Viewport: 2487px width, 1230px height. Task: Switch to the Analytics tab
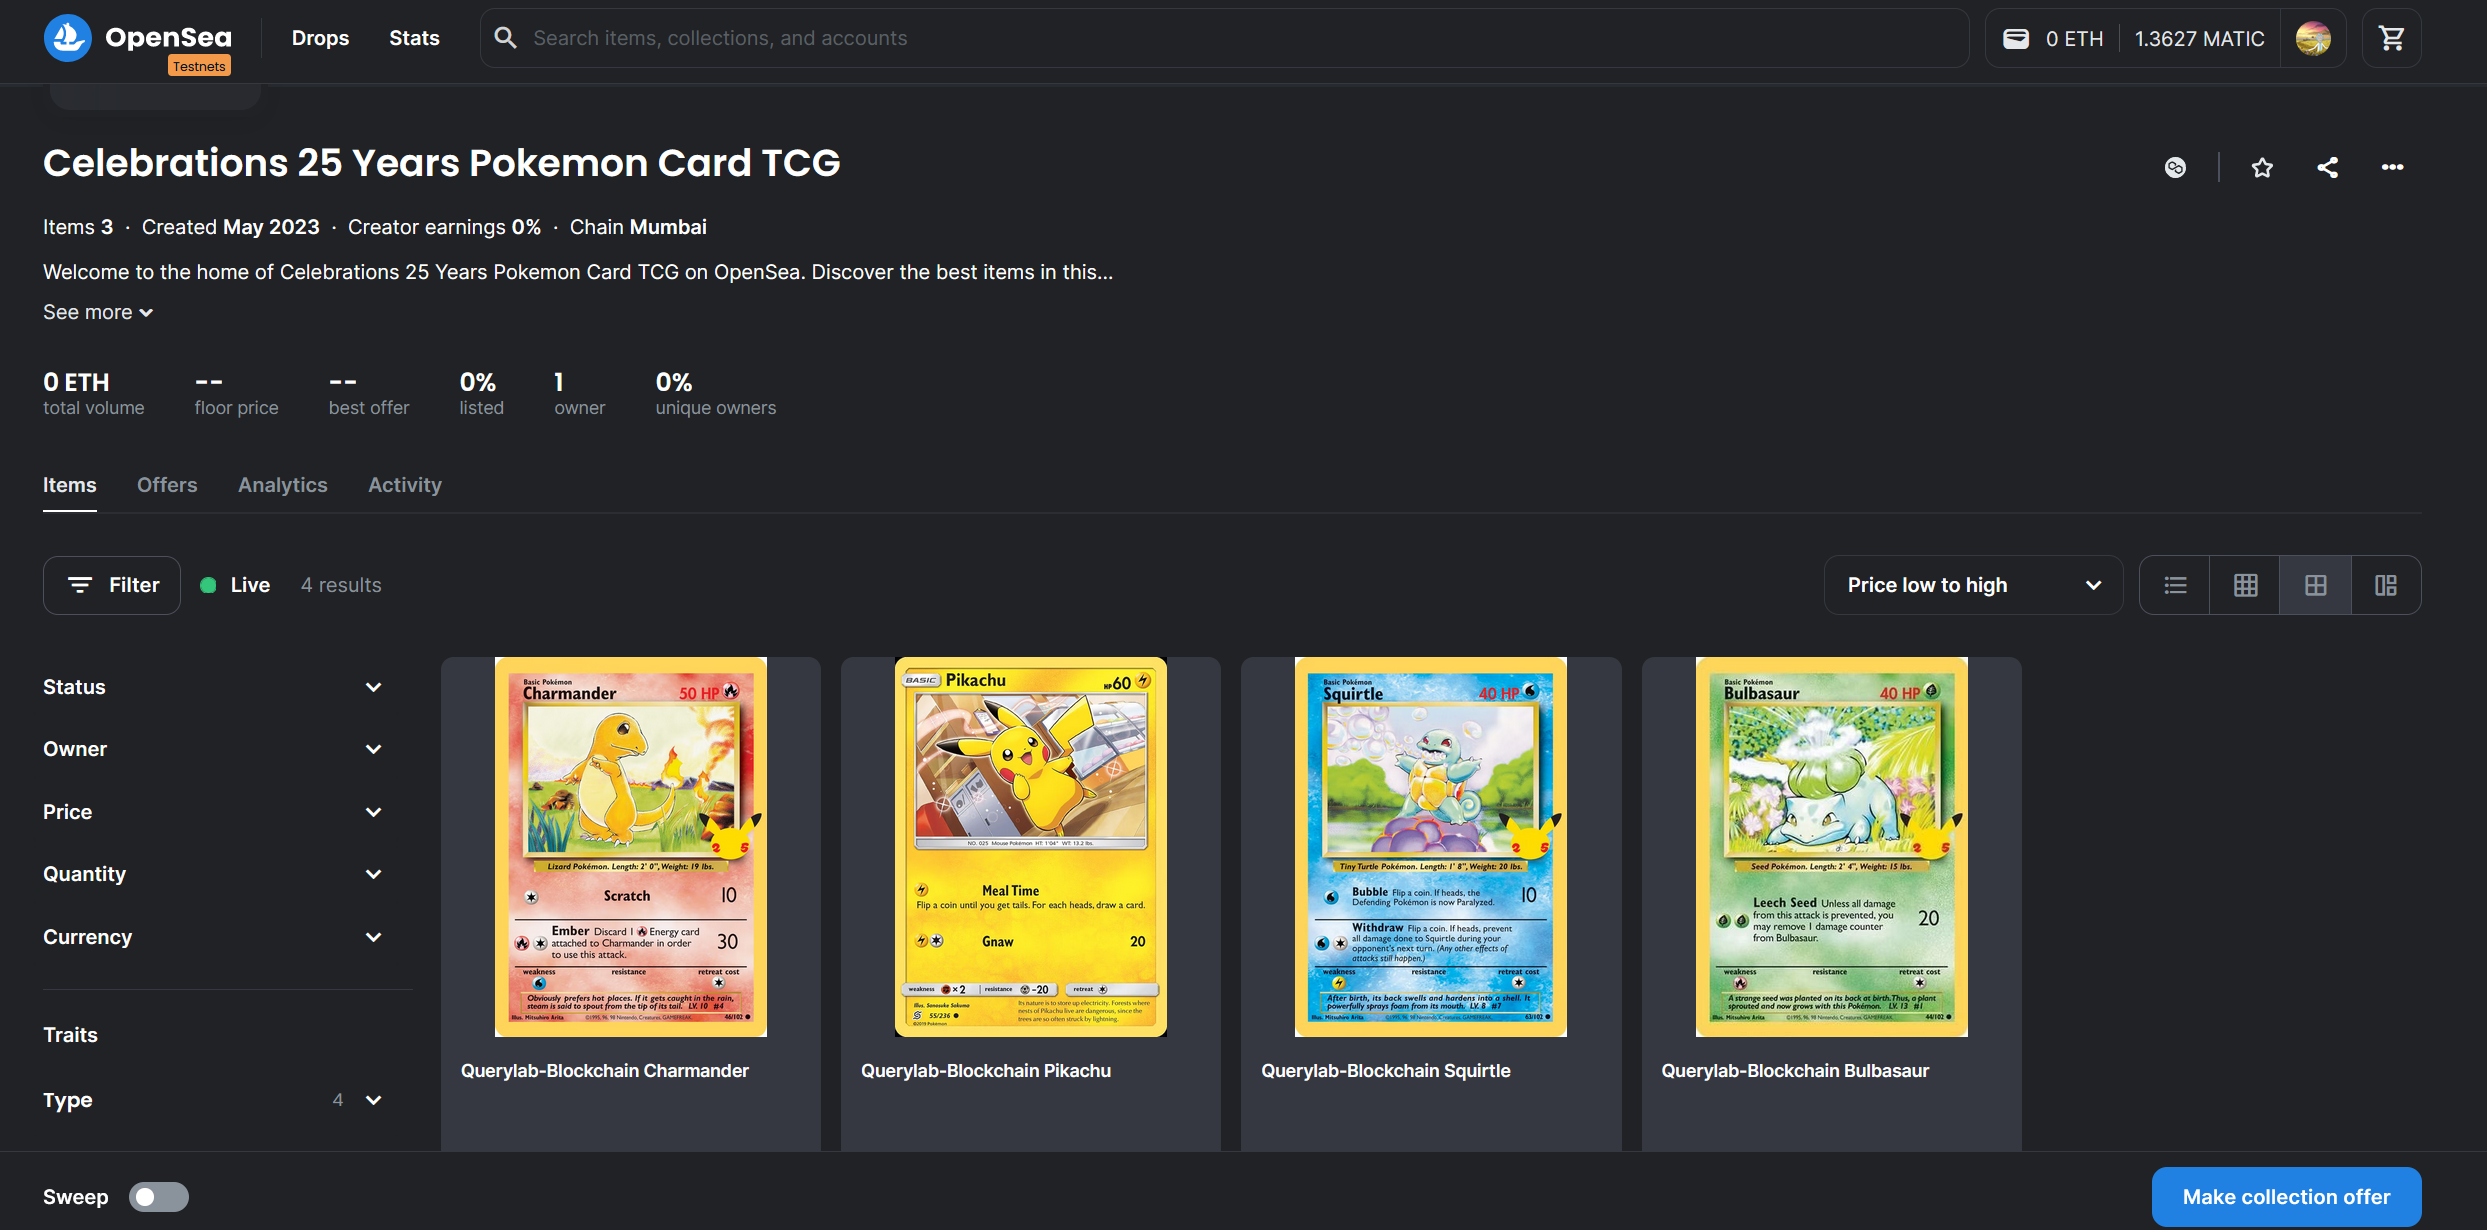tap(282, 485)
